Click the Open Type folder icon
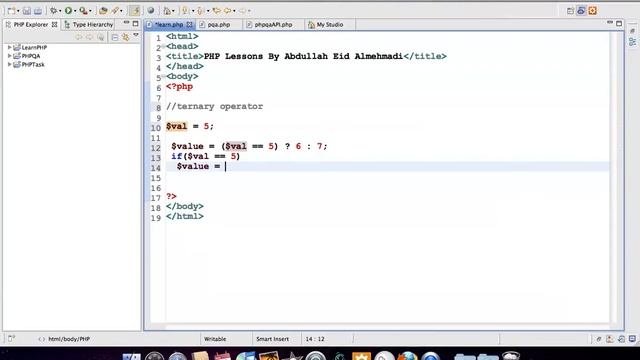The height and width of the screenshot is (360, 640). click(x=104, y=11)
